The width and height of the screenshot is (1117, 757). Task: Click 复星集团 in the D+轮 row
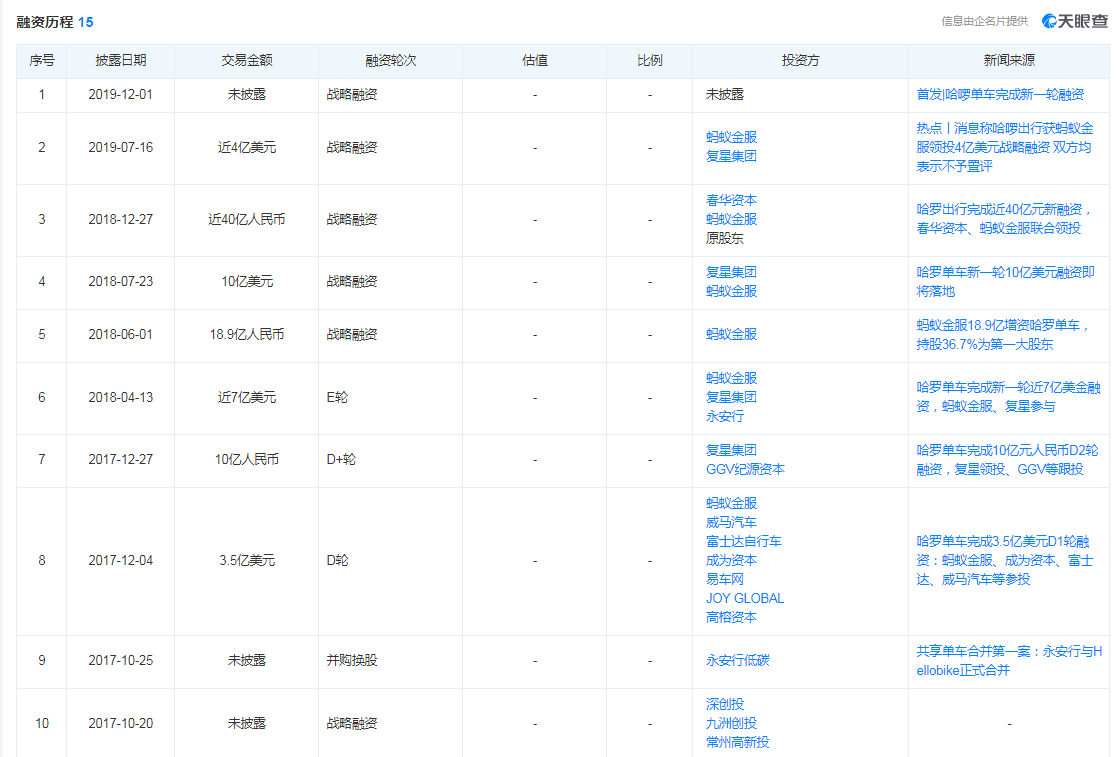coord(731,450)
